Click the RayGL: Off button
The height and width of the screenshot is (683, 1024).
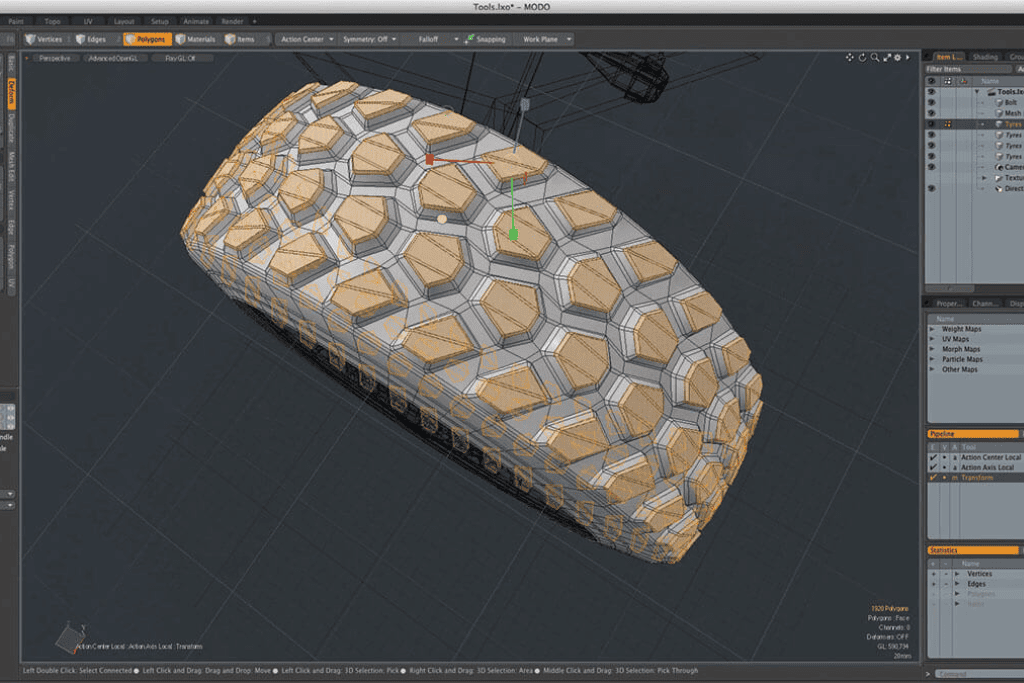pyautogui.click(x=181, y=58)
